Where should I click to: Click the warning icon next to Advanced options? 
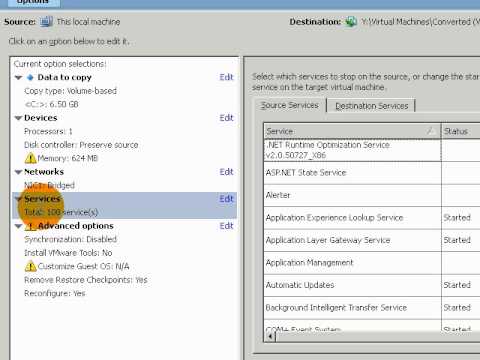tap(30, 226)
